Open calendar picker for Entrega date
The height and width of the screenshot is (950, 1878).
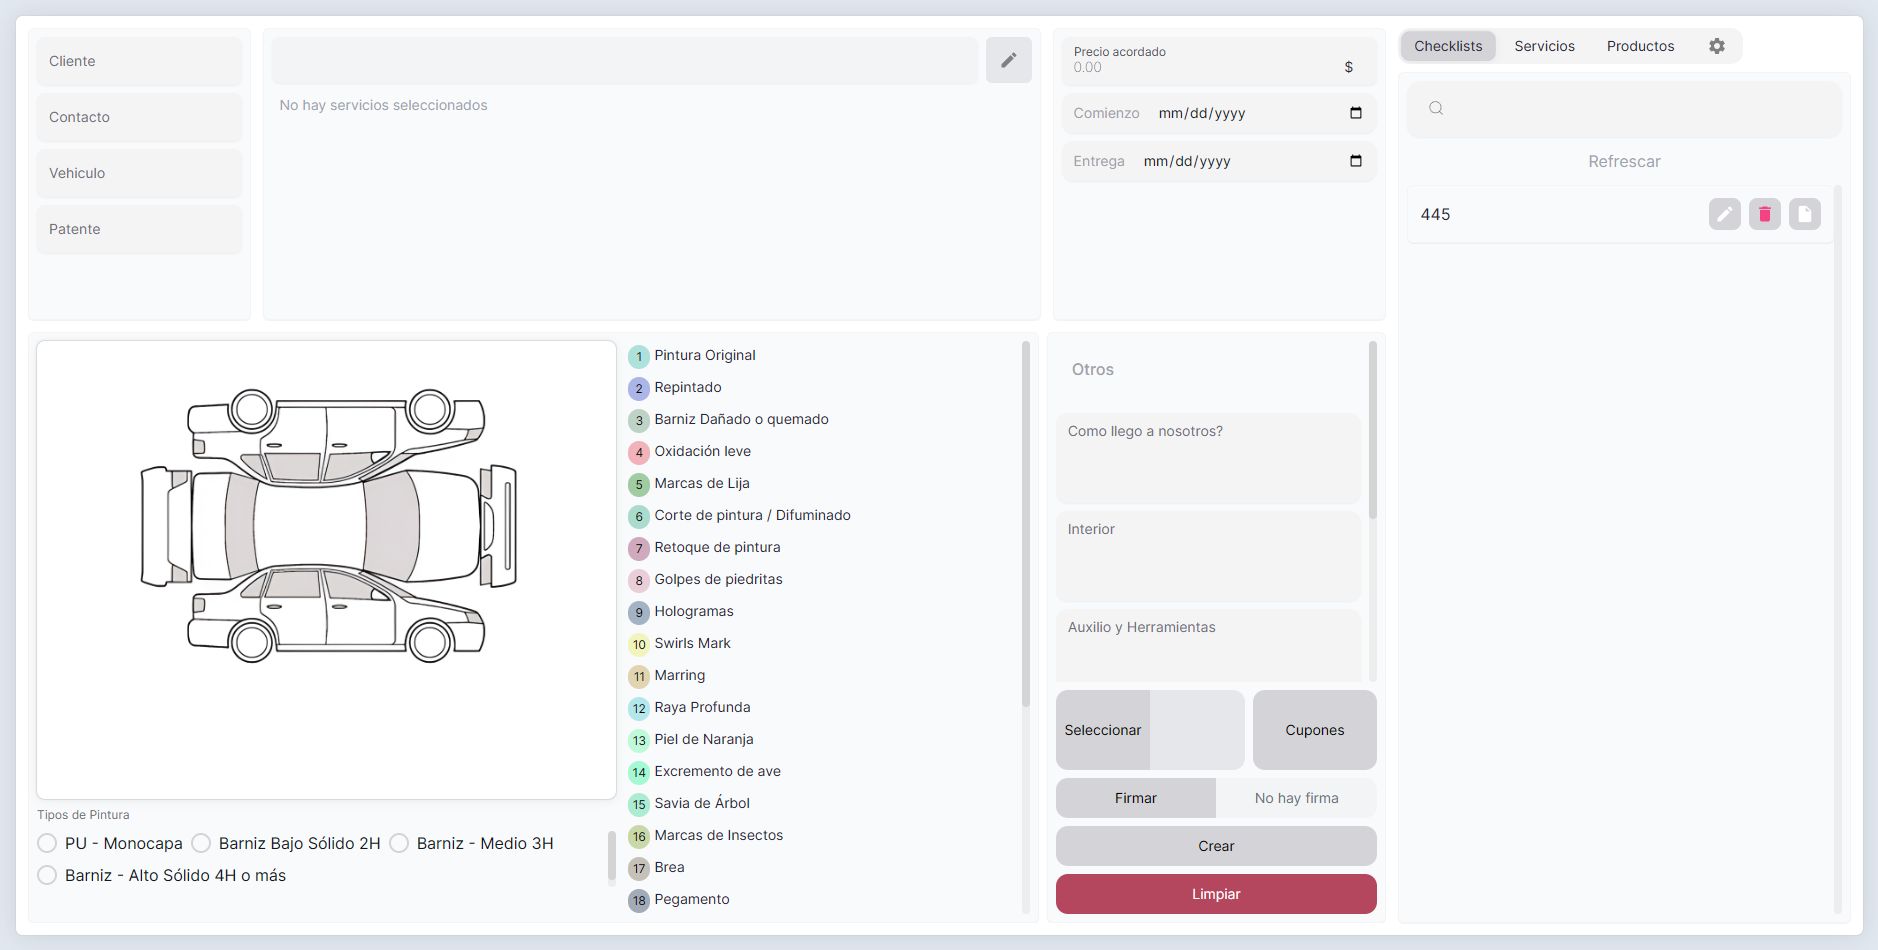coord(1355,161)
